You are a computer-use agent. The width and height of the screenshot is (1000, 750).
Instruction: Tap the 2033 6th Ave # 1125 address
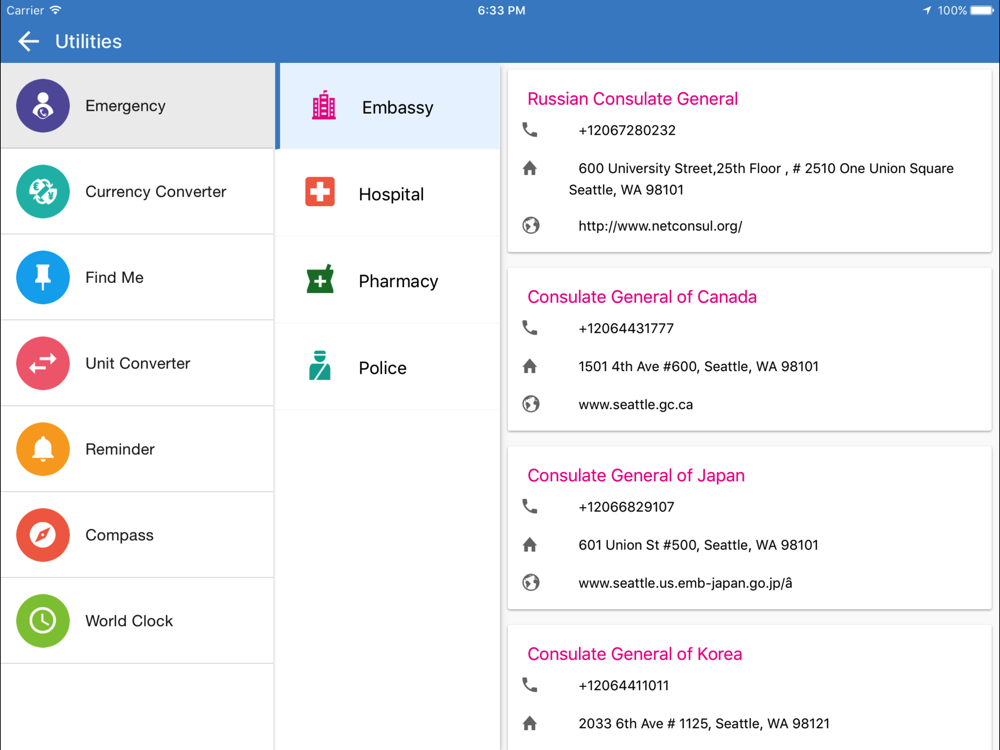coord(704,723)
